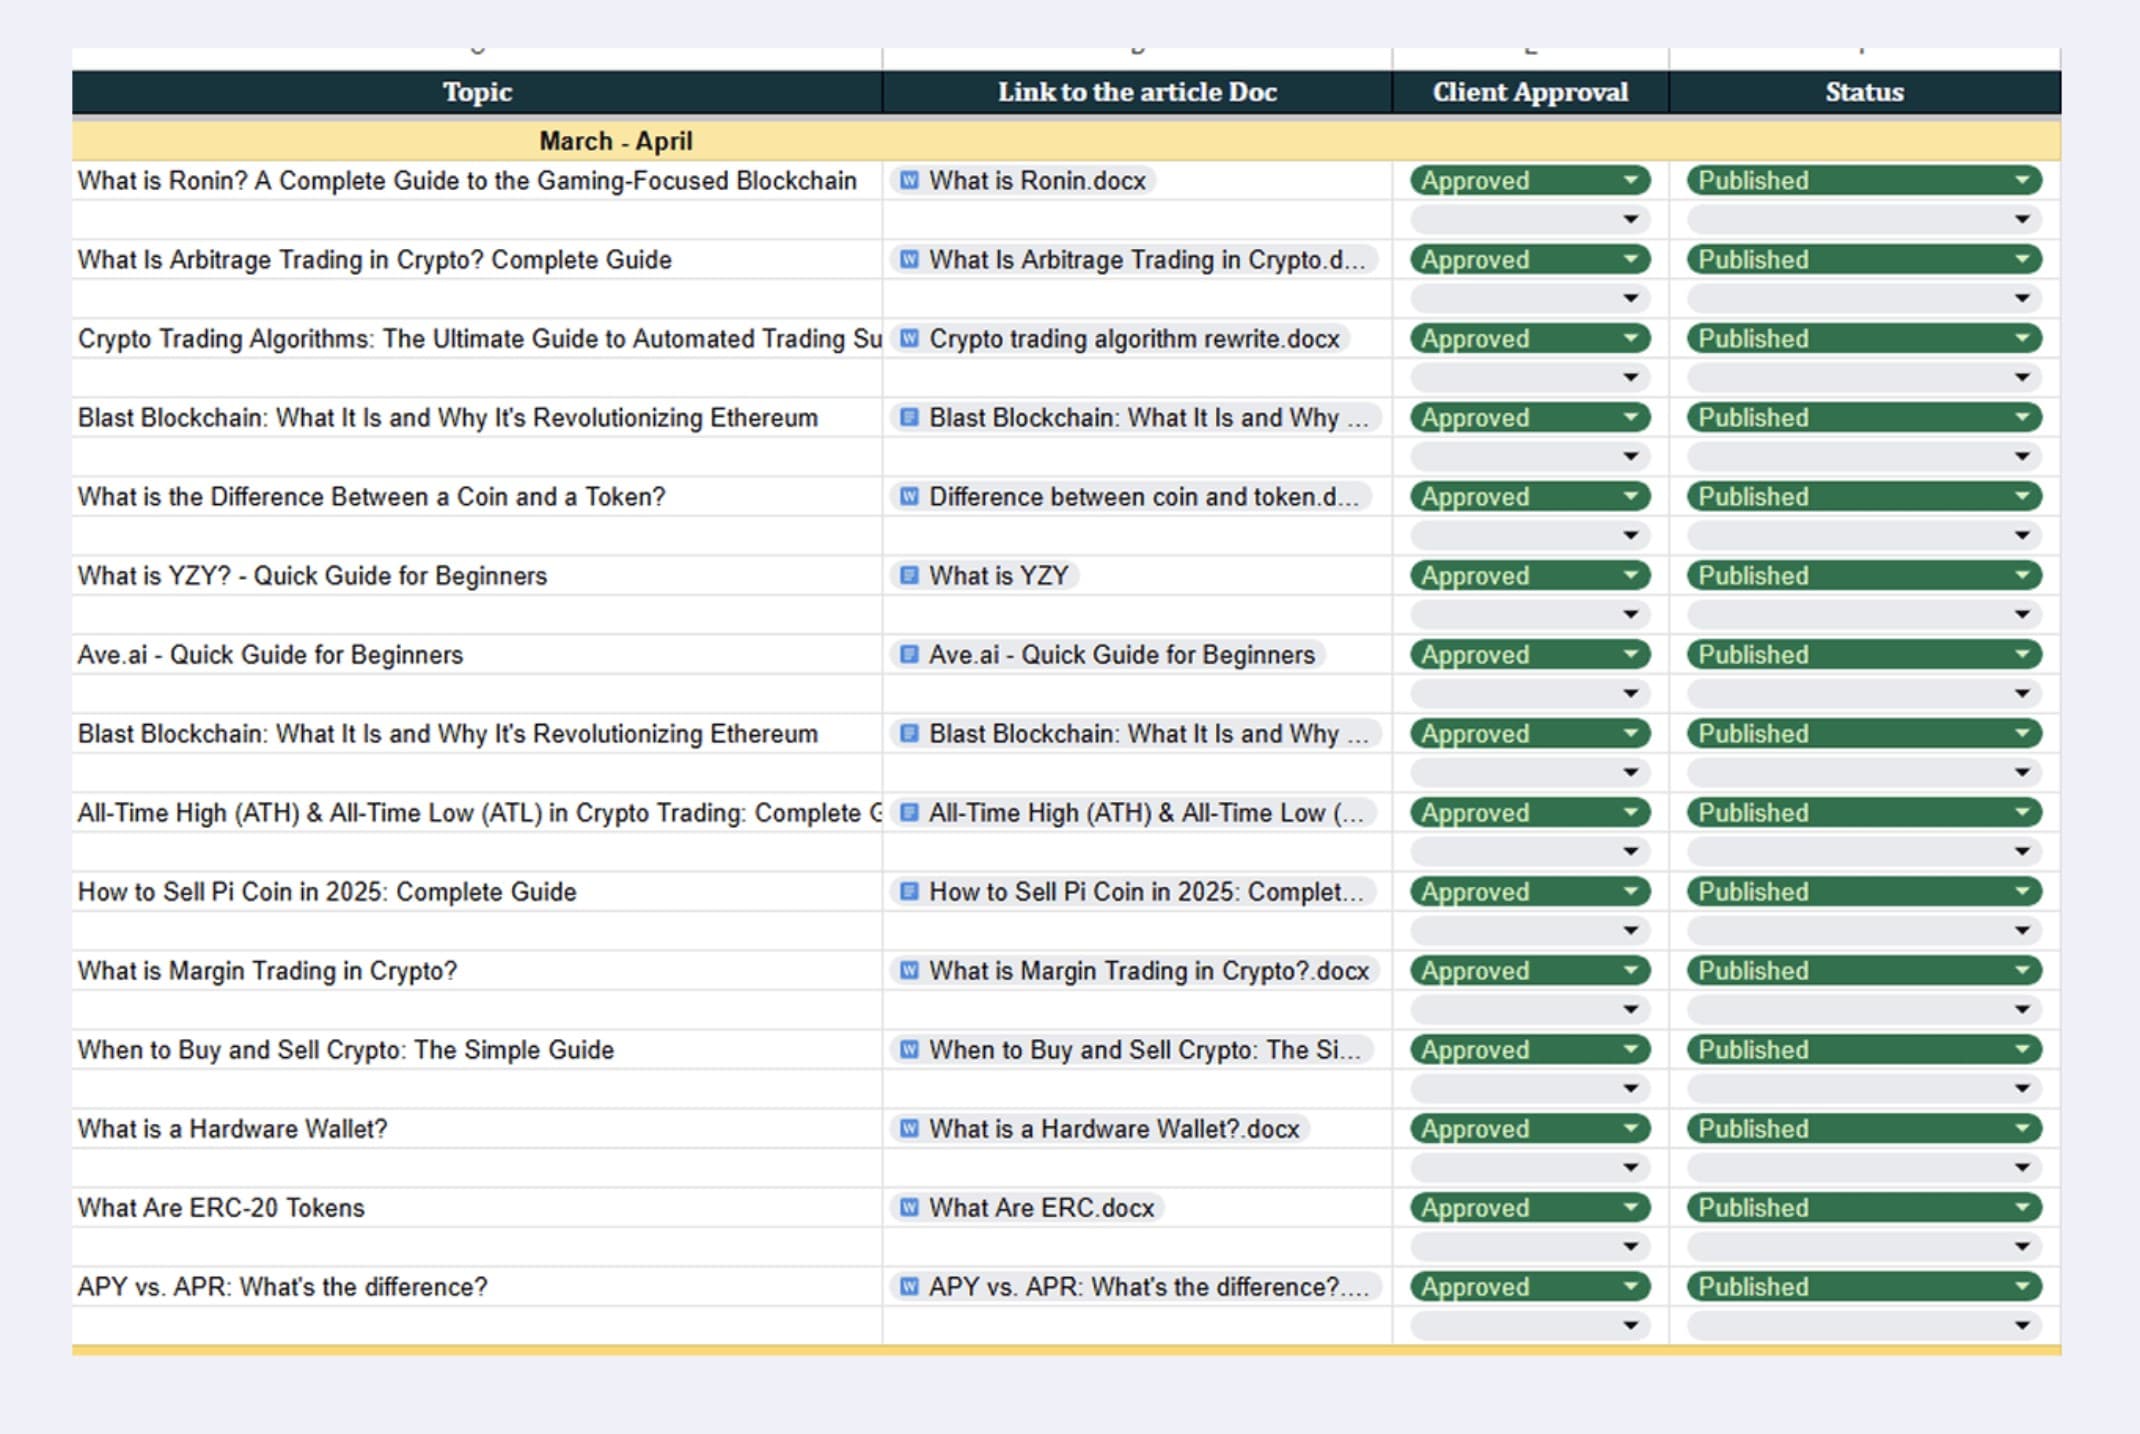Select topic cell All-Time High (ATH) & All-Time Low
Screen dimensions: 2140x1434
click(477, 813)
